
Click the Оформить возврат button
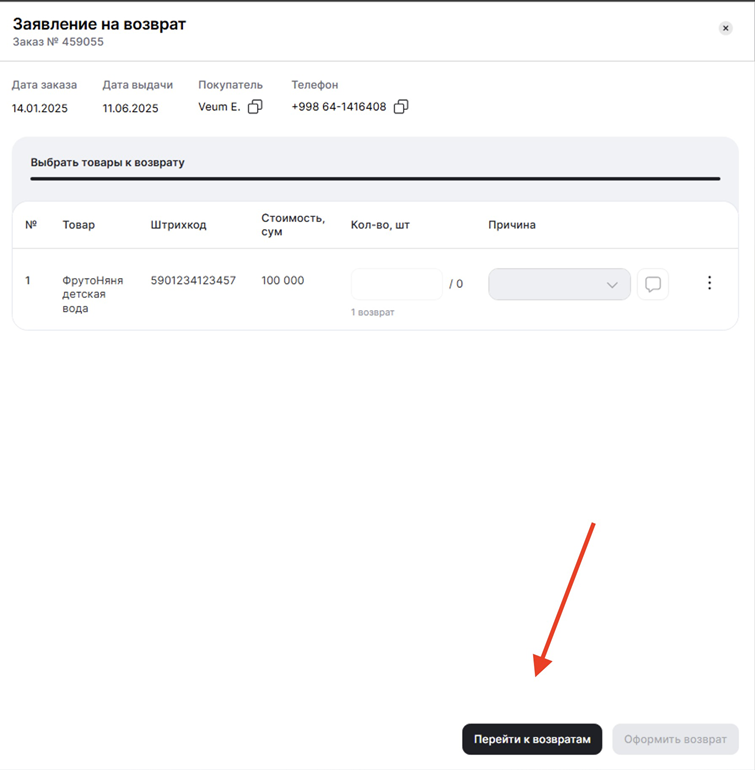click(675, 739)
